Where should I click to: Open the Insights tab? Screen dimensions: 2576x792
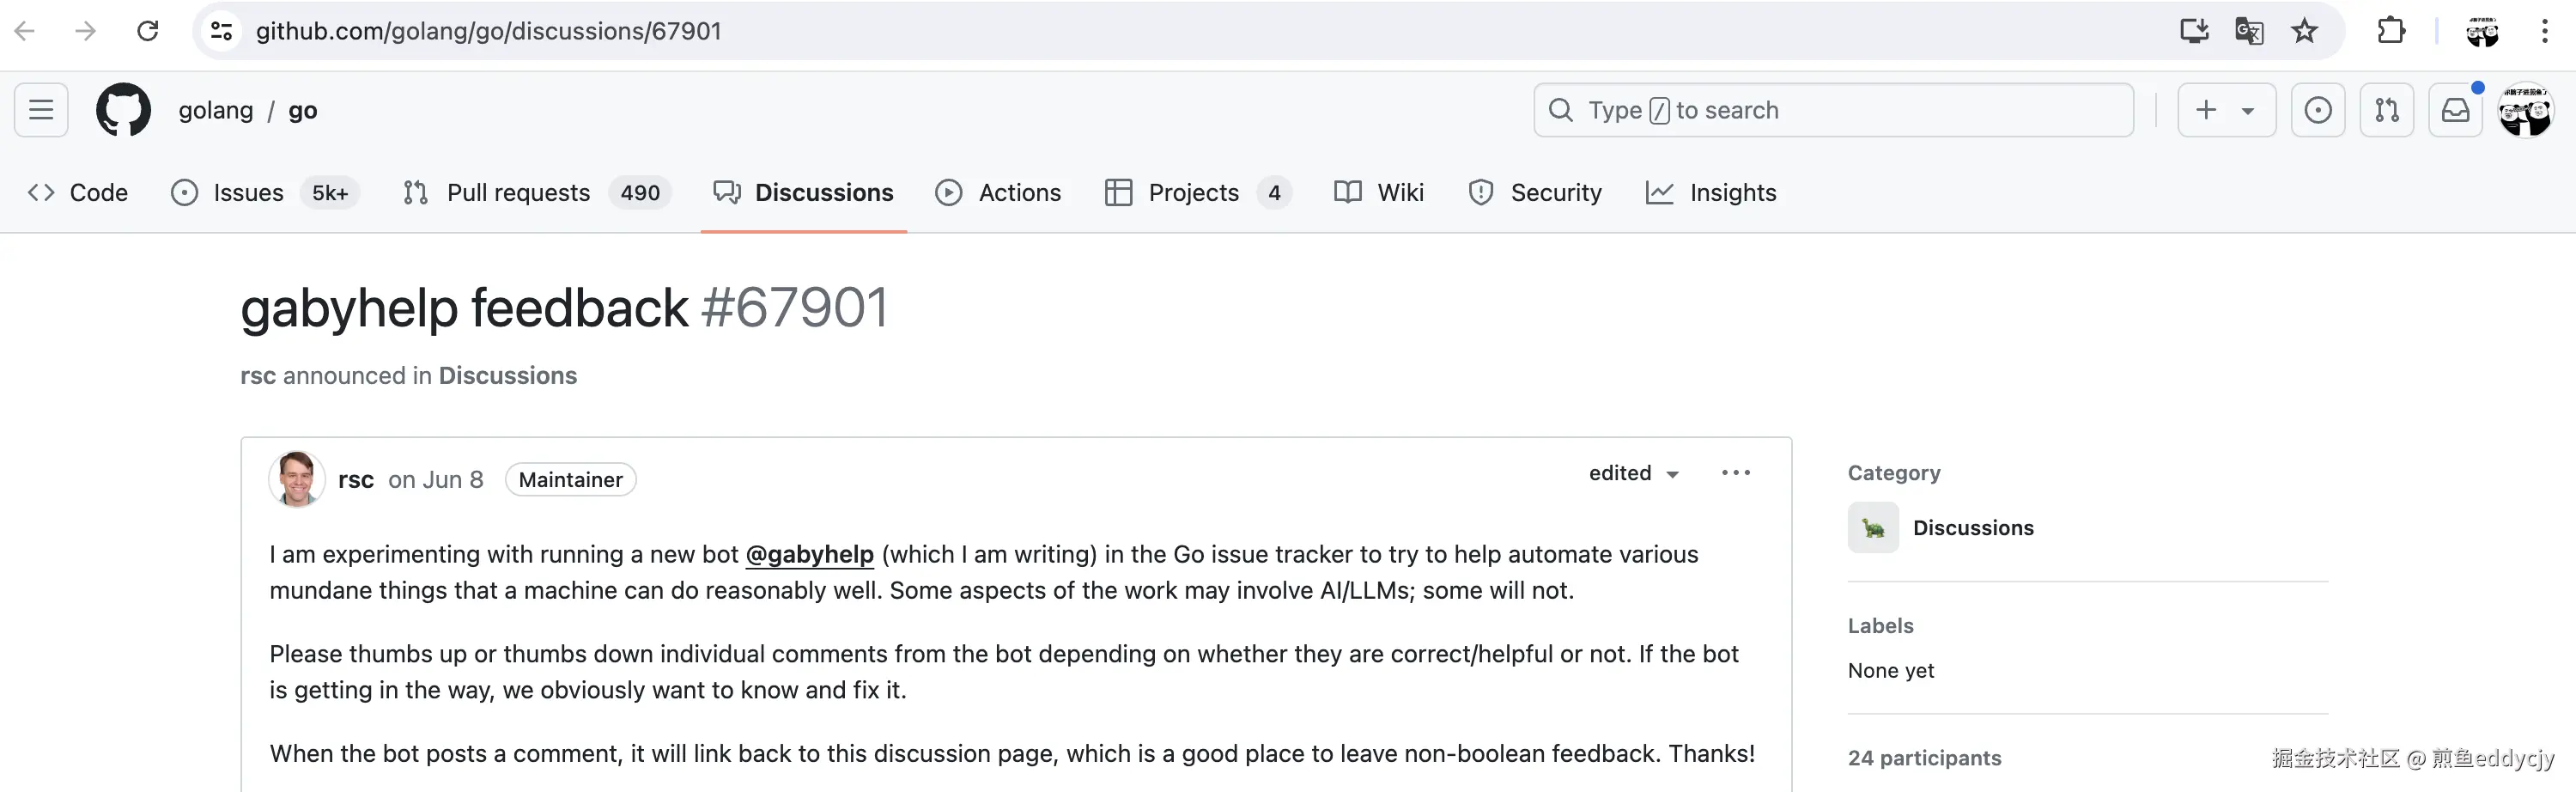[1732, 192]
